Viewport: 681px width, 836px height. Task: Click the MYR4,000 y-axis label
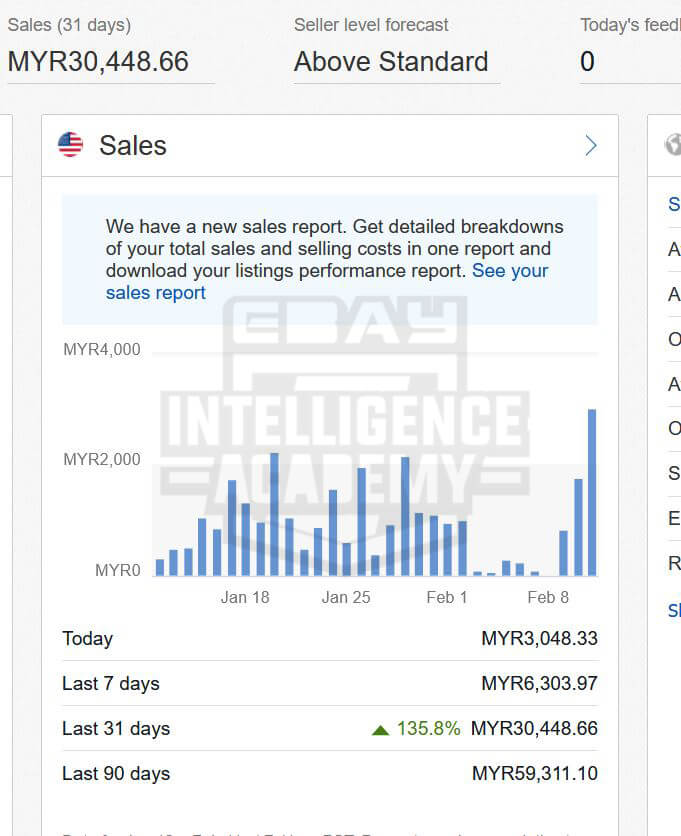pyautogui.click(x=102, y=350)
